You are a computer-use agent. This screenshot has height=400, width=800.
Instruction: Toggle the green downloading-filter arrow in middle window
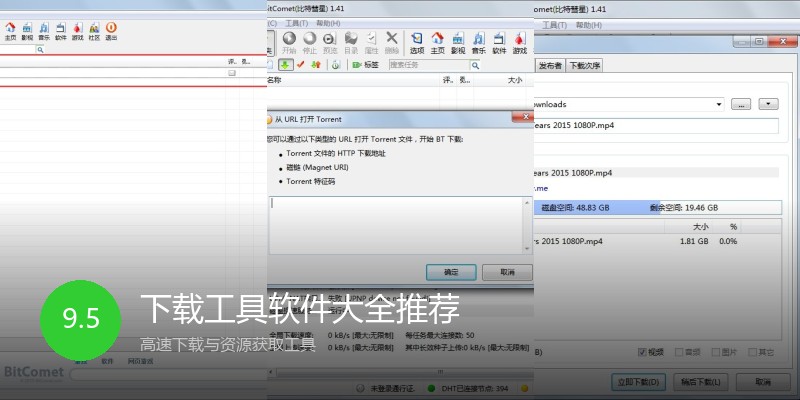pos(285,65)
